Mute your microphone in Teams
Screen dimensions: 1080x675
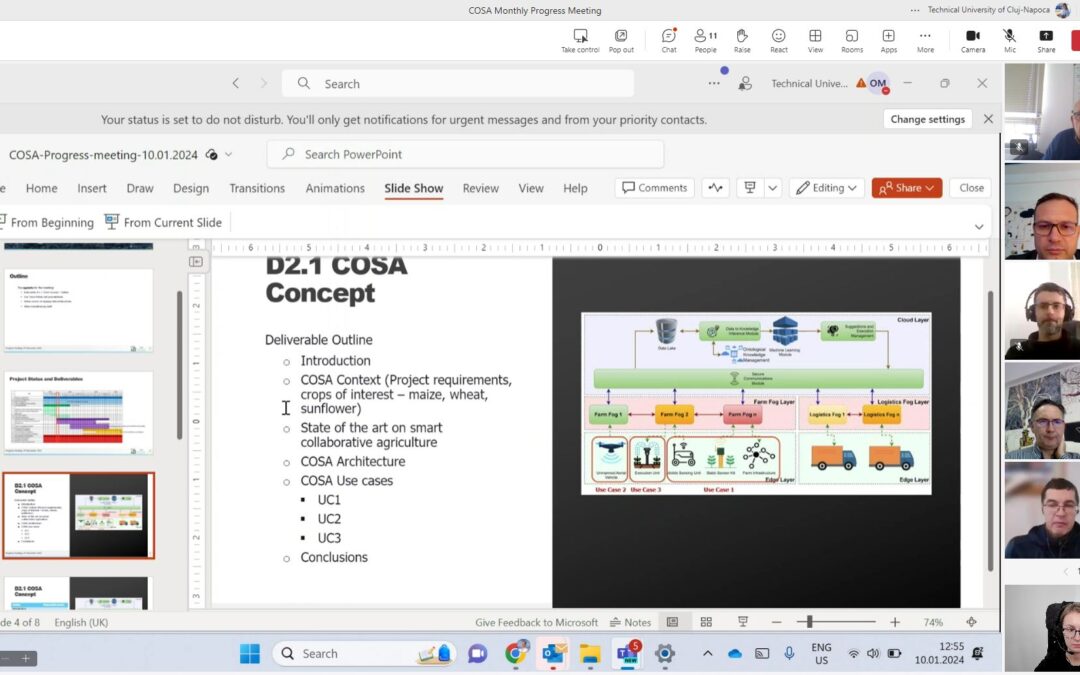[1009, 38]
